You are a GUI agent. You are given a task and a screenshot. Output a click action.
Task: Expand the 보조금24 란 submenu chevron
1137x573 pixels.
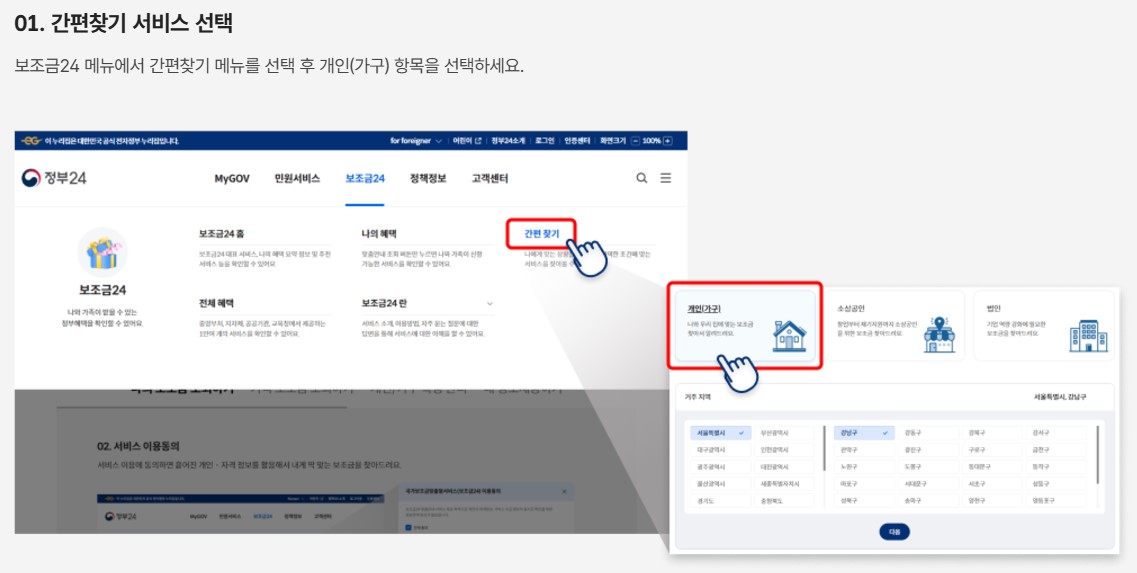click(489, 303)
